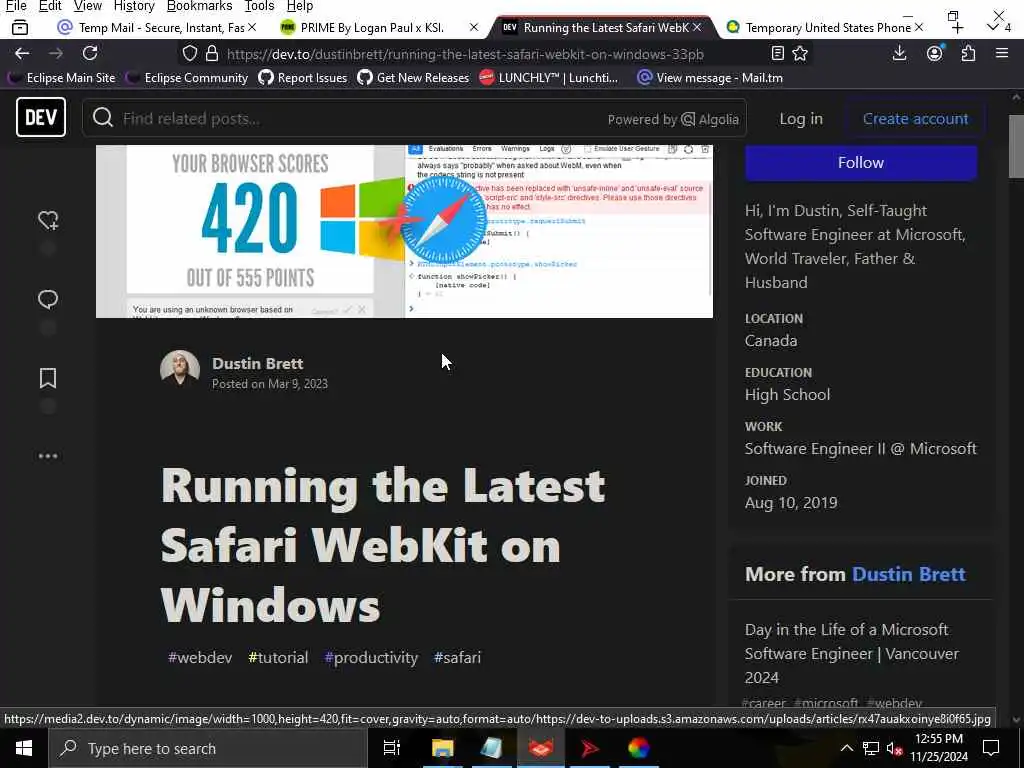Follow Dustin Brett with the Follow button
This screenshot has height=768, width=1024.
pos(861,163)
